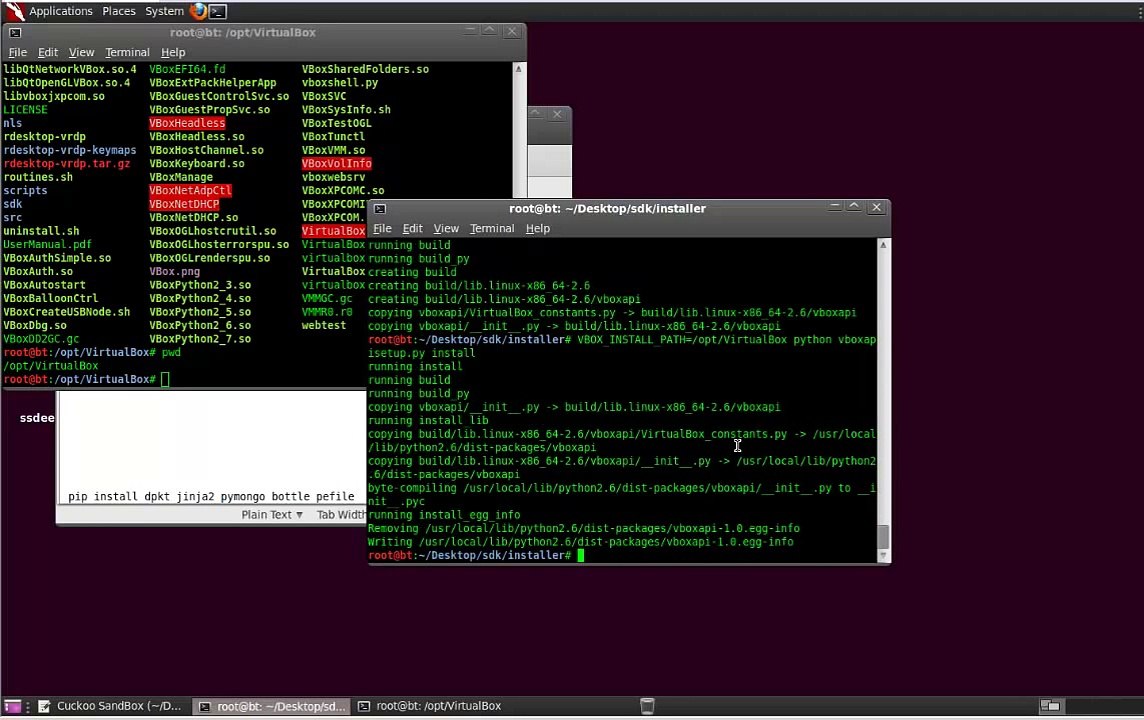The width and height of the screenshot is (1144, 720).
Task: Switch to Cuckoo SandBox taskbar window
Action: tap(110, 706)
